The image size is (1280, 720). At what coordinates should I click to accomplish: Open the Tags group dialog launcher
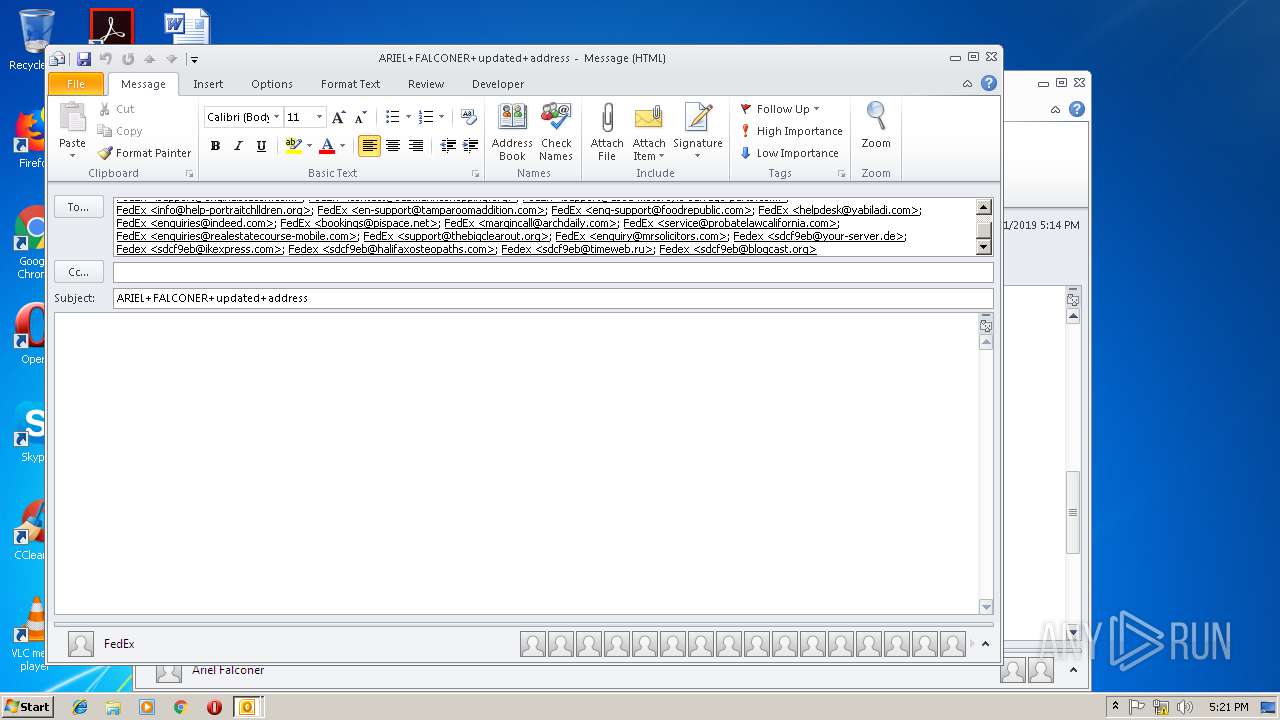841,174
